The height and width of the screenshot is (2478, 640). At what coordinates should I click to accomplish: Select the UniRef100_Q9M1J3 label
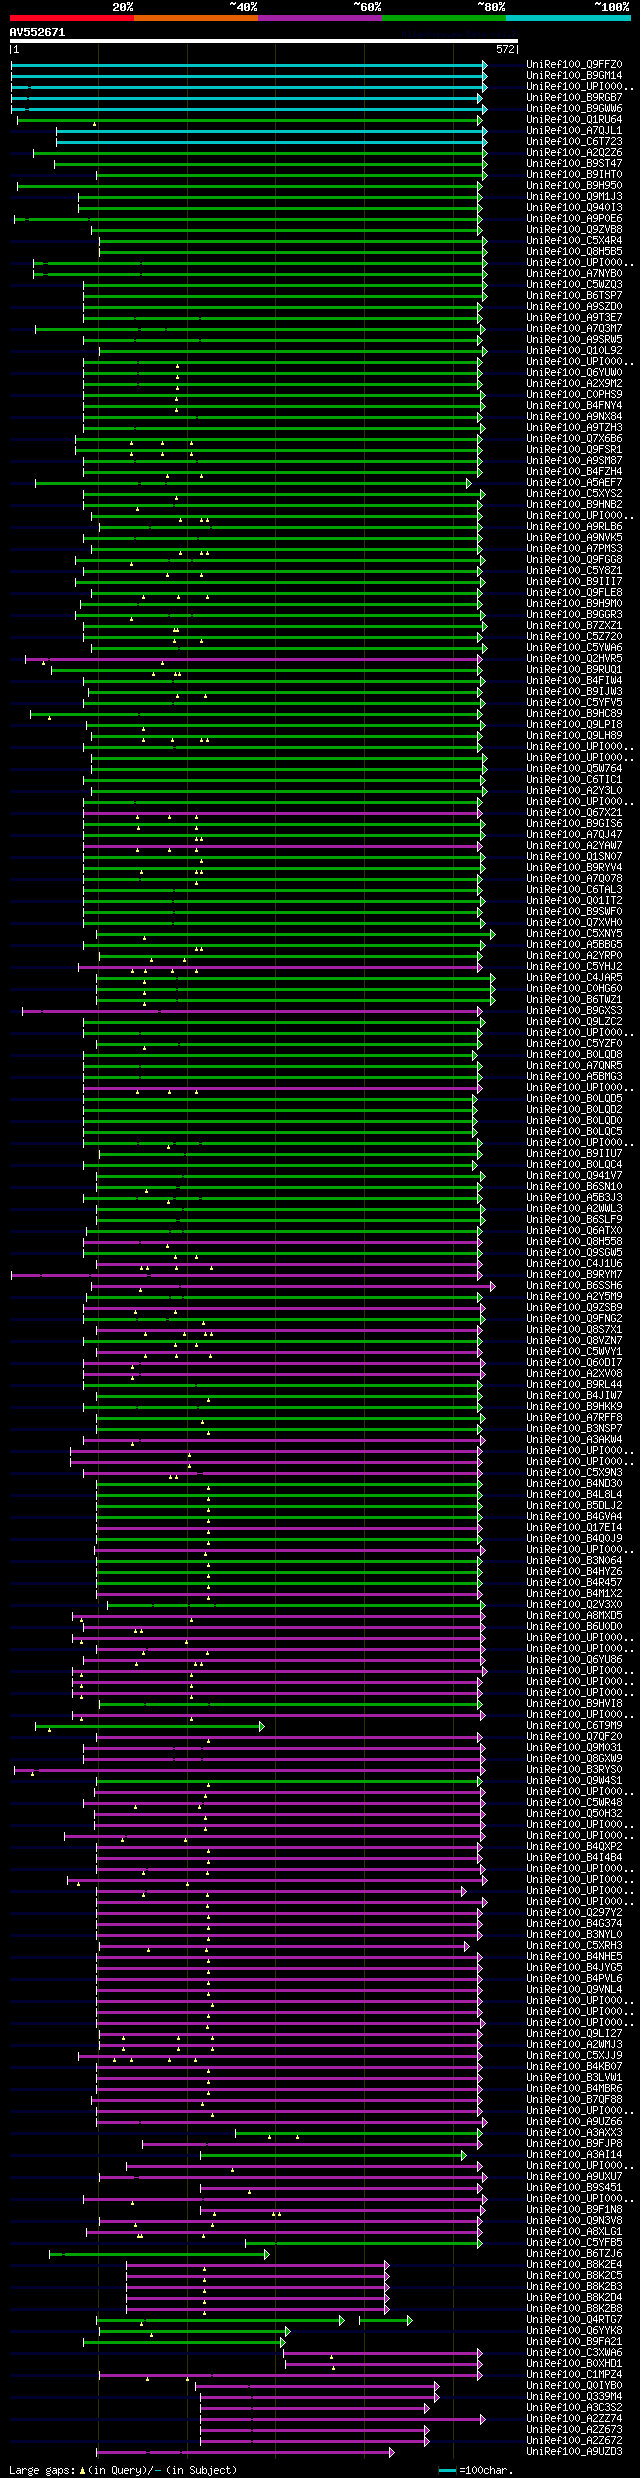click(x=574, y=197)
